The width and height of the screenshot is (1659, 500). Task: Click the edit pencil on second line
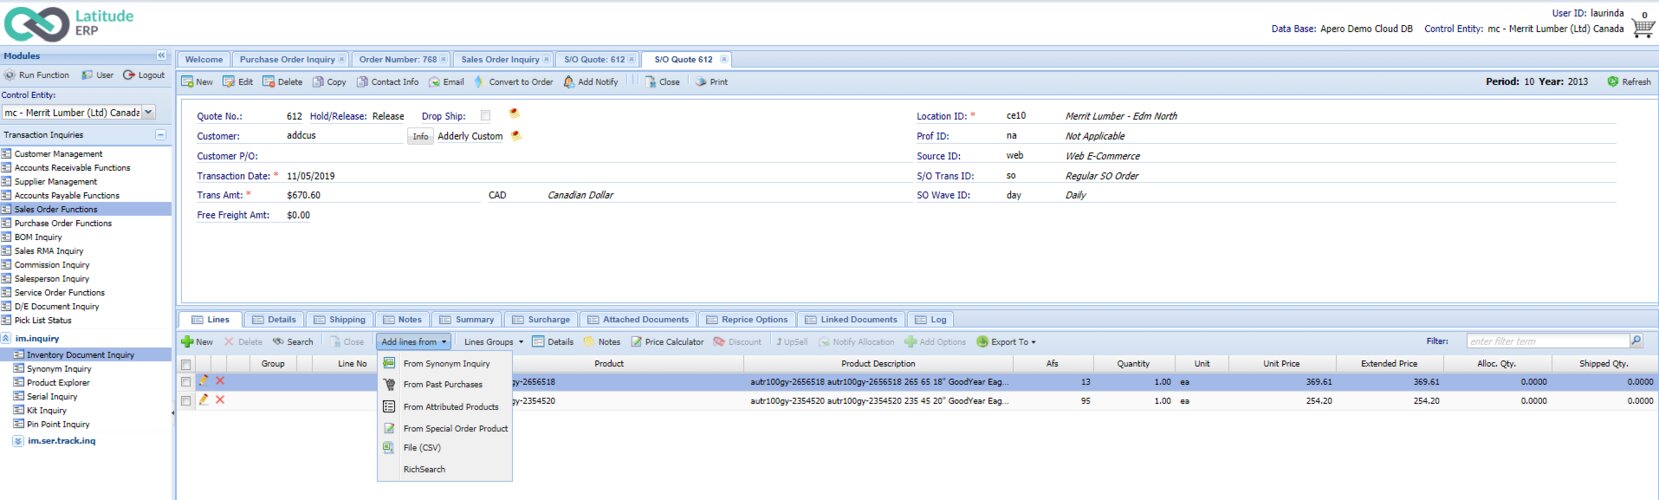click(204, 400)
